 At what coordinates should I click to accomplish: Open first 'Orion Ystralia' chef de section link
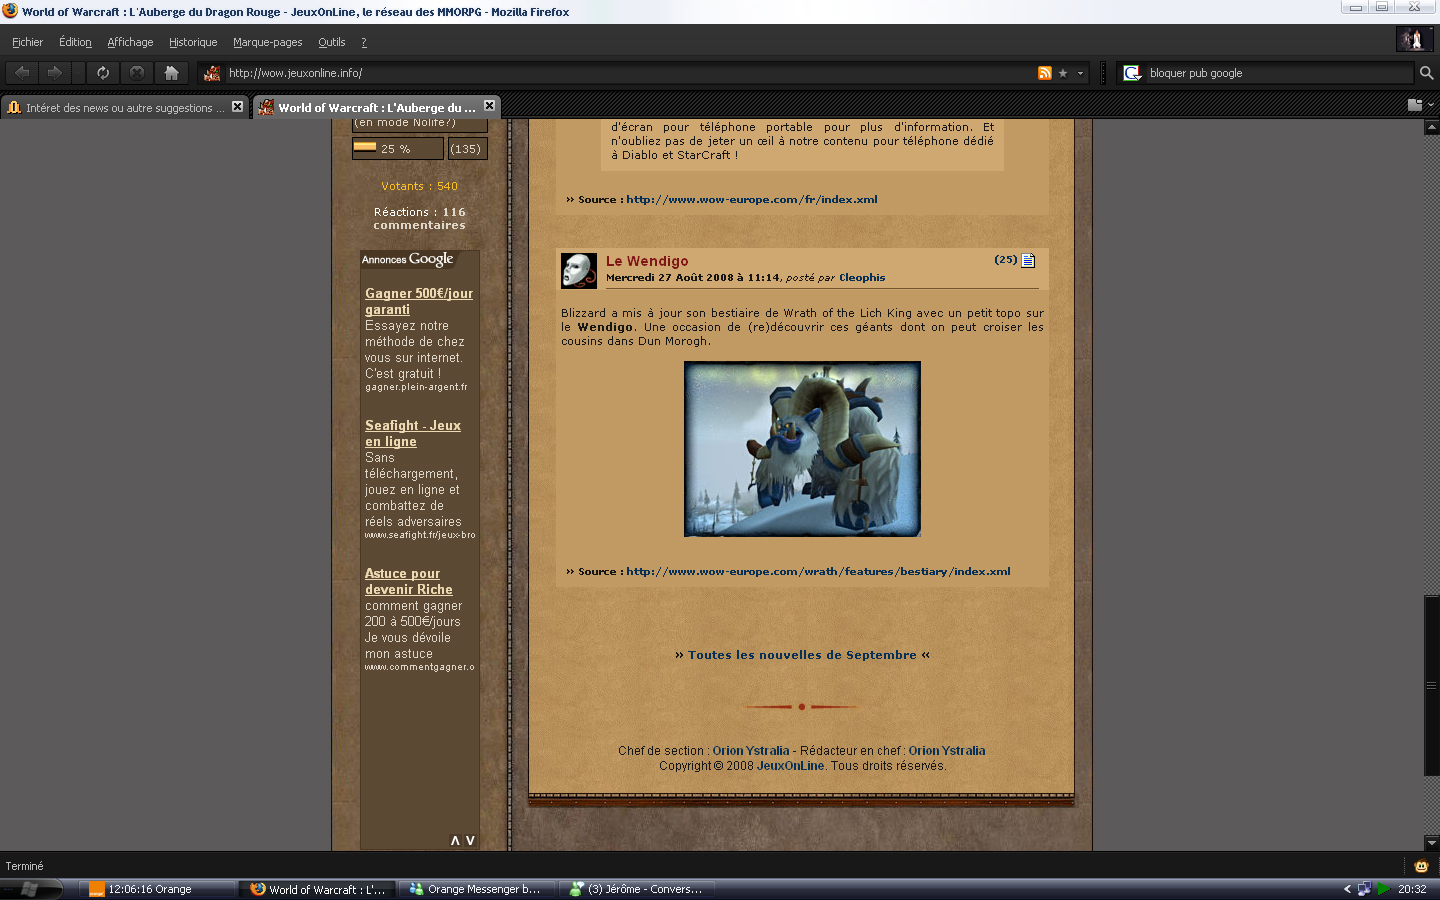pyautogui.click(x=751, y=751)
